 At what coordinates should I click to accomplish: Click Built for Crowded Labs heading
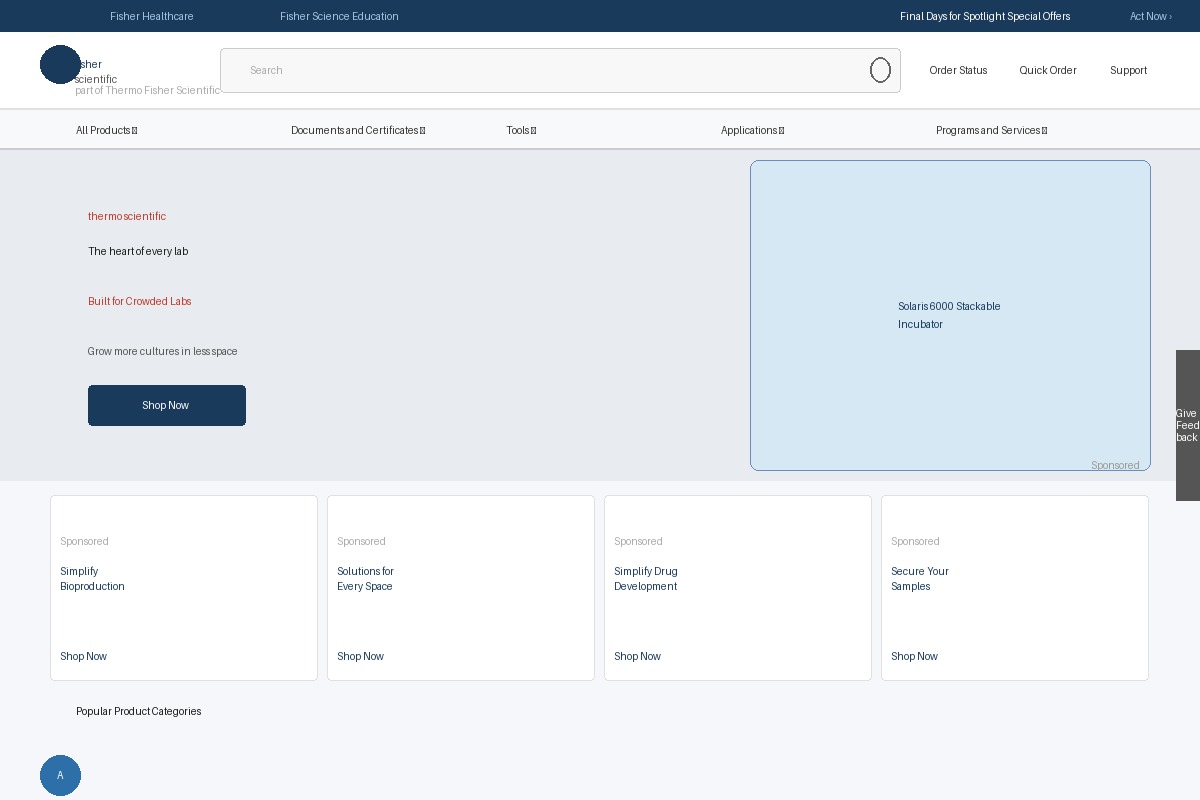[140, 301]
